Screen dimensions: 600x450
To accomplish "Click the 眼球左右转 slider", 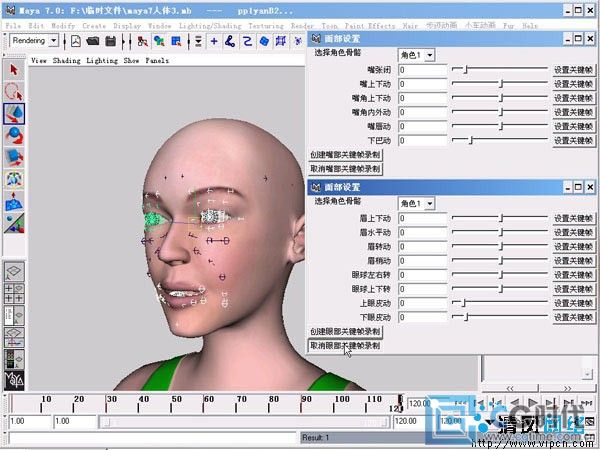I will (x=500, y=275).
